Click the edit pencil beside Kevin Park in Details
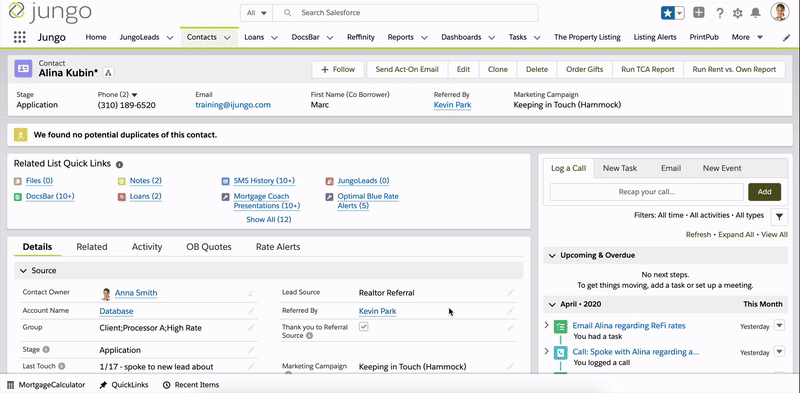This screenshot has width=800, height=393. pos(510,311)
